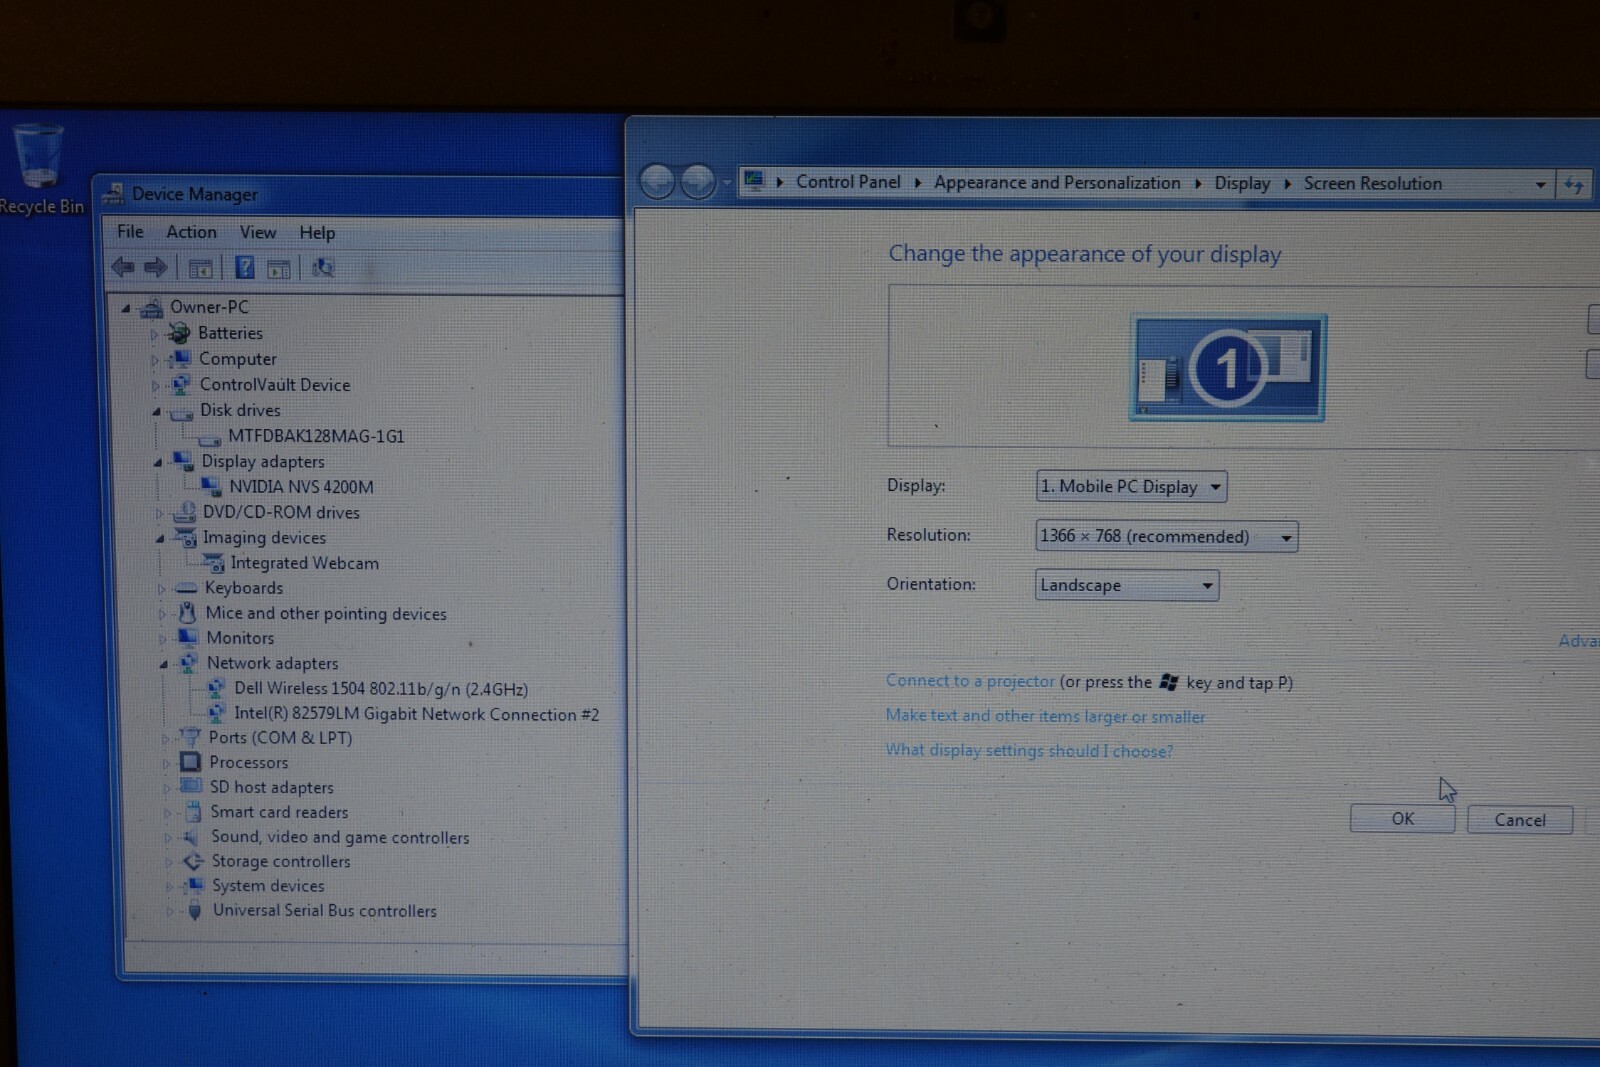
Task: Collapse the Owner-PC root node
Action: [x=126, y=308]
